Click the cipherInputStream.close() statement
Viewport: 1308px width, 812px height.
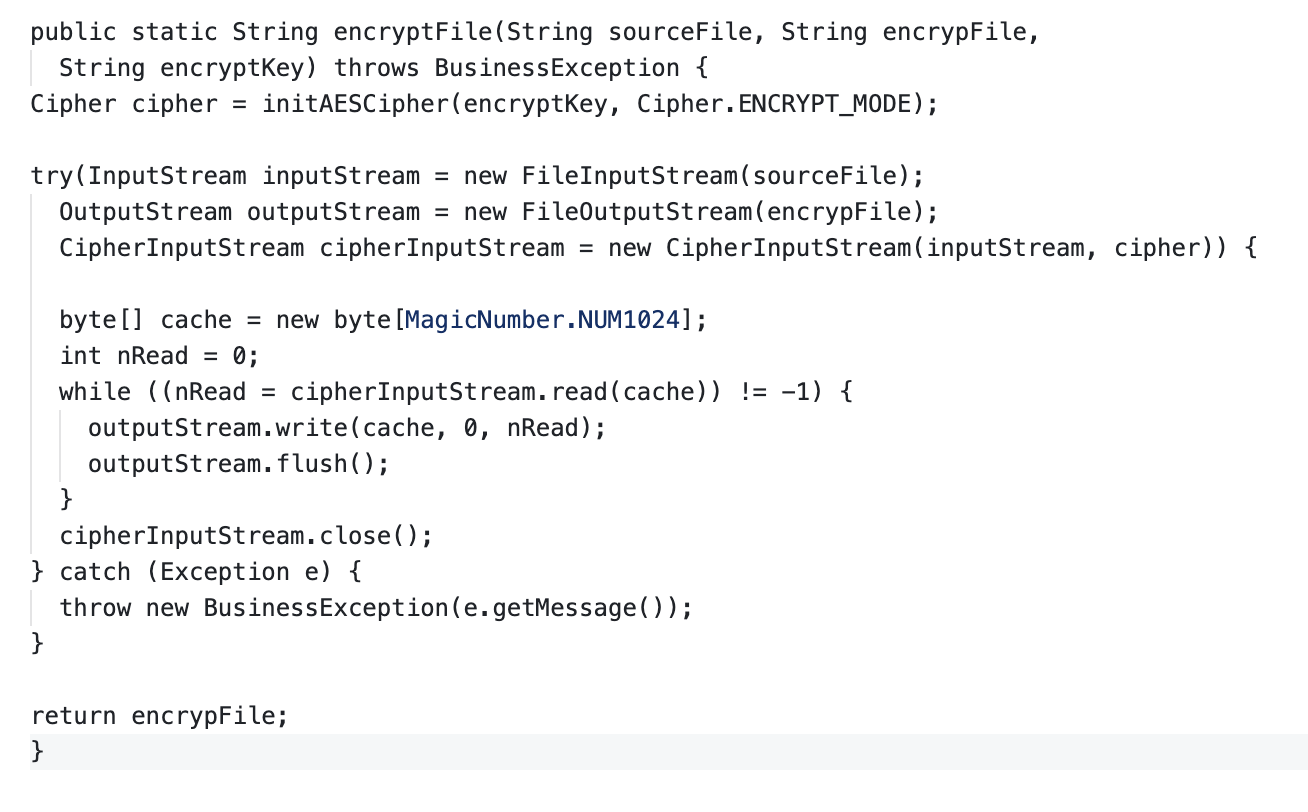tap(246, 536)
